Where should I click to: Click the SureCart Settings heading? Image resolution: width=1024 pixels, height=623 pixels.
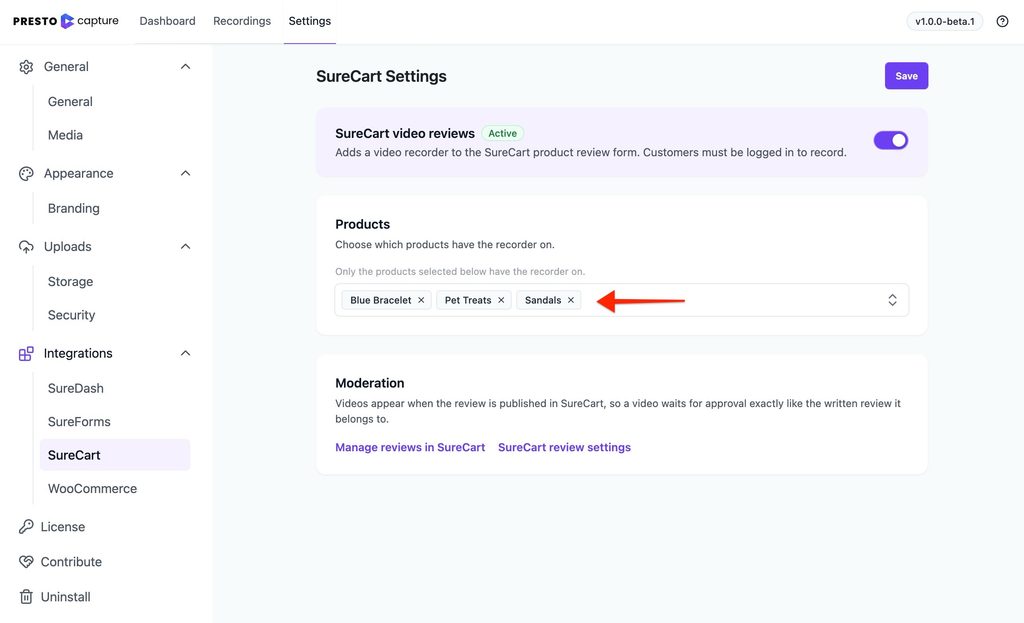pyautogui.click(x=381, y=76)
